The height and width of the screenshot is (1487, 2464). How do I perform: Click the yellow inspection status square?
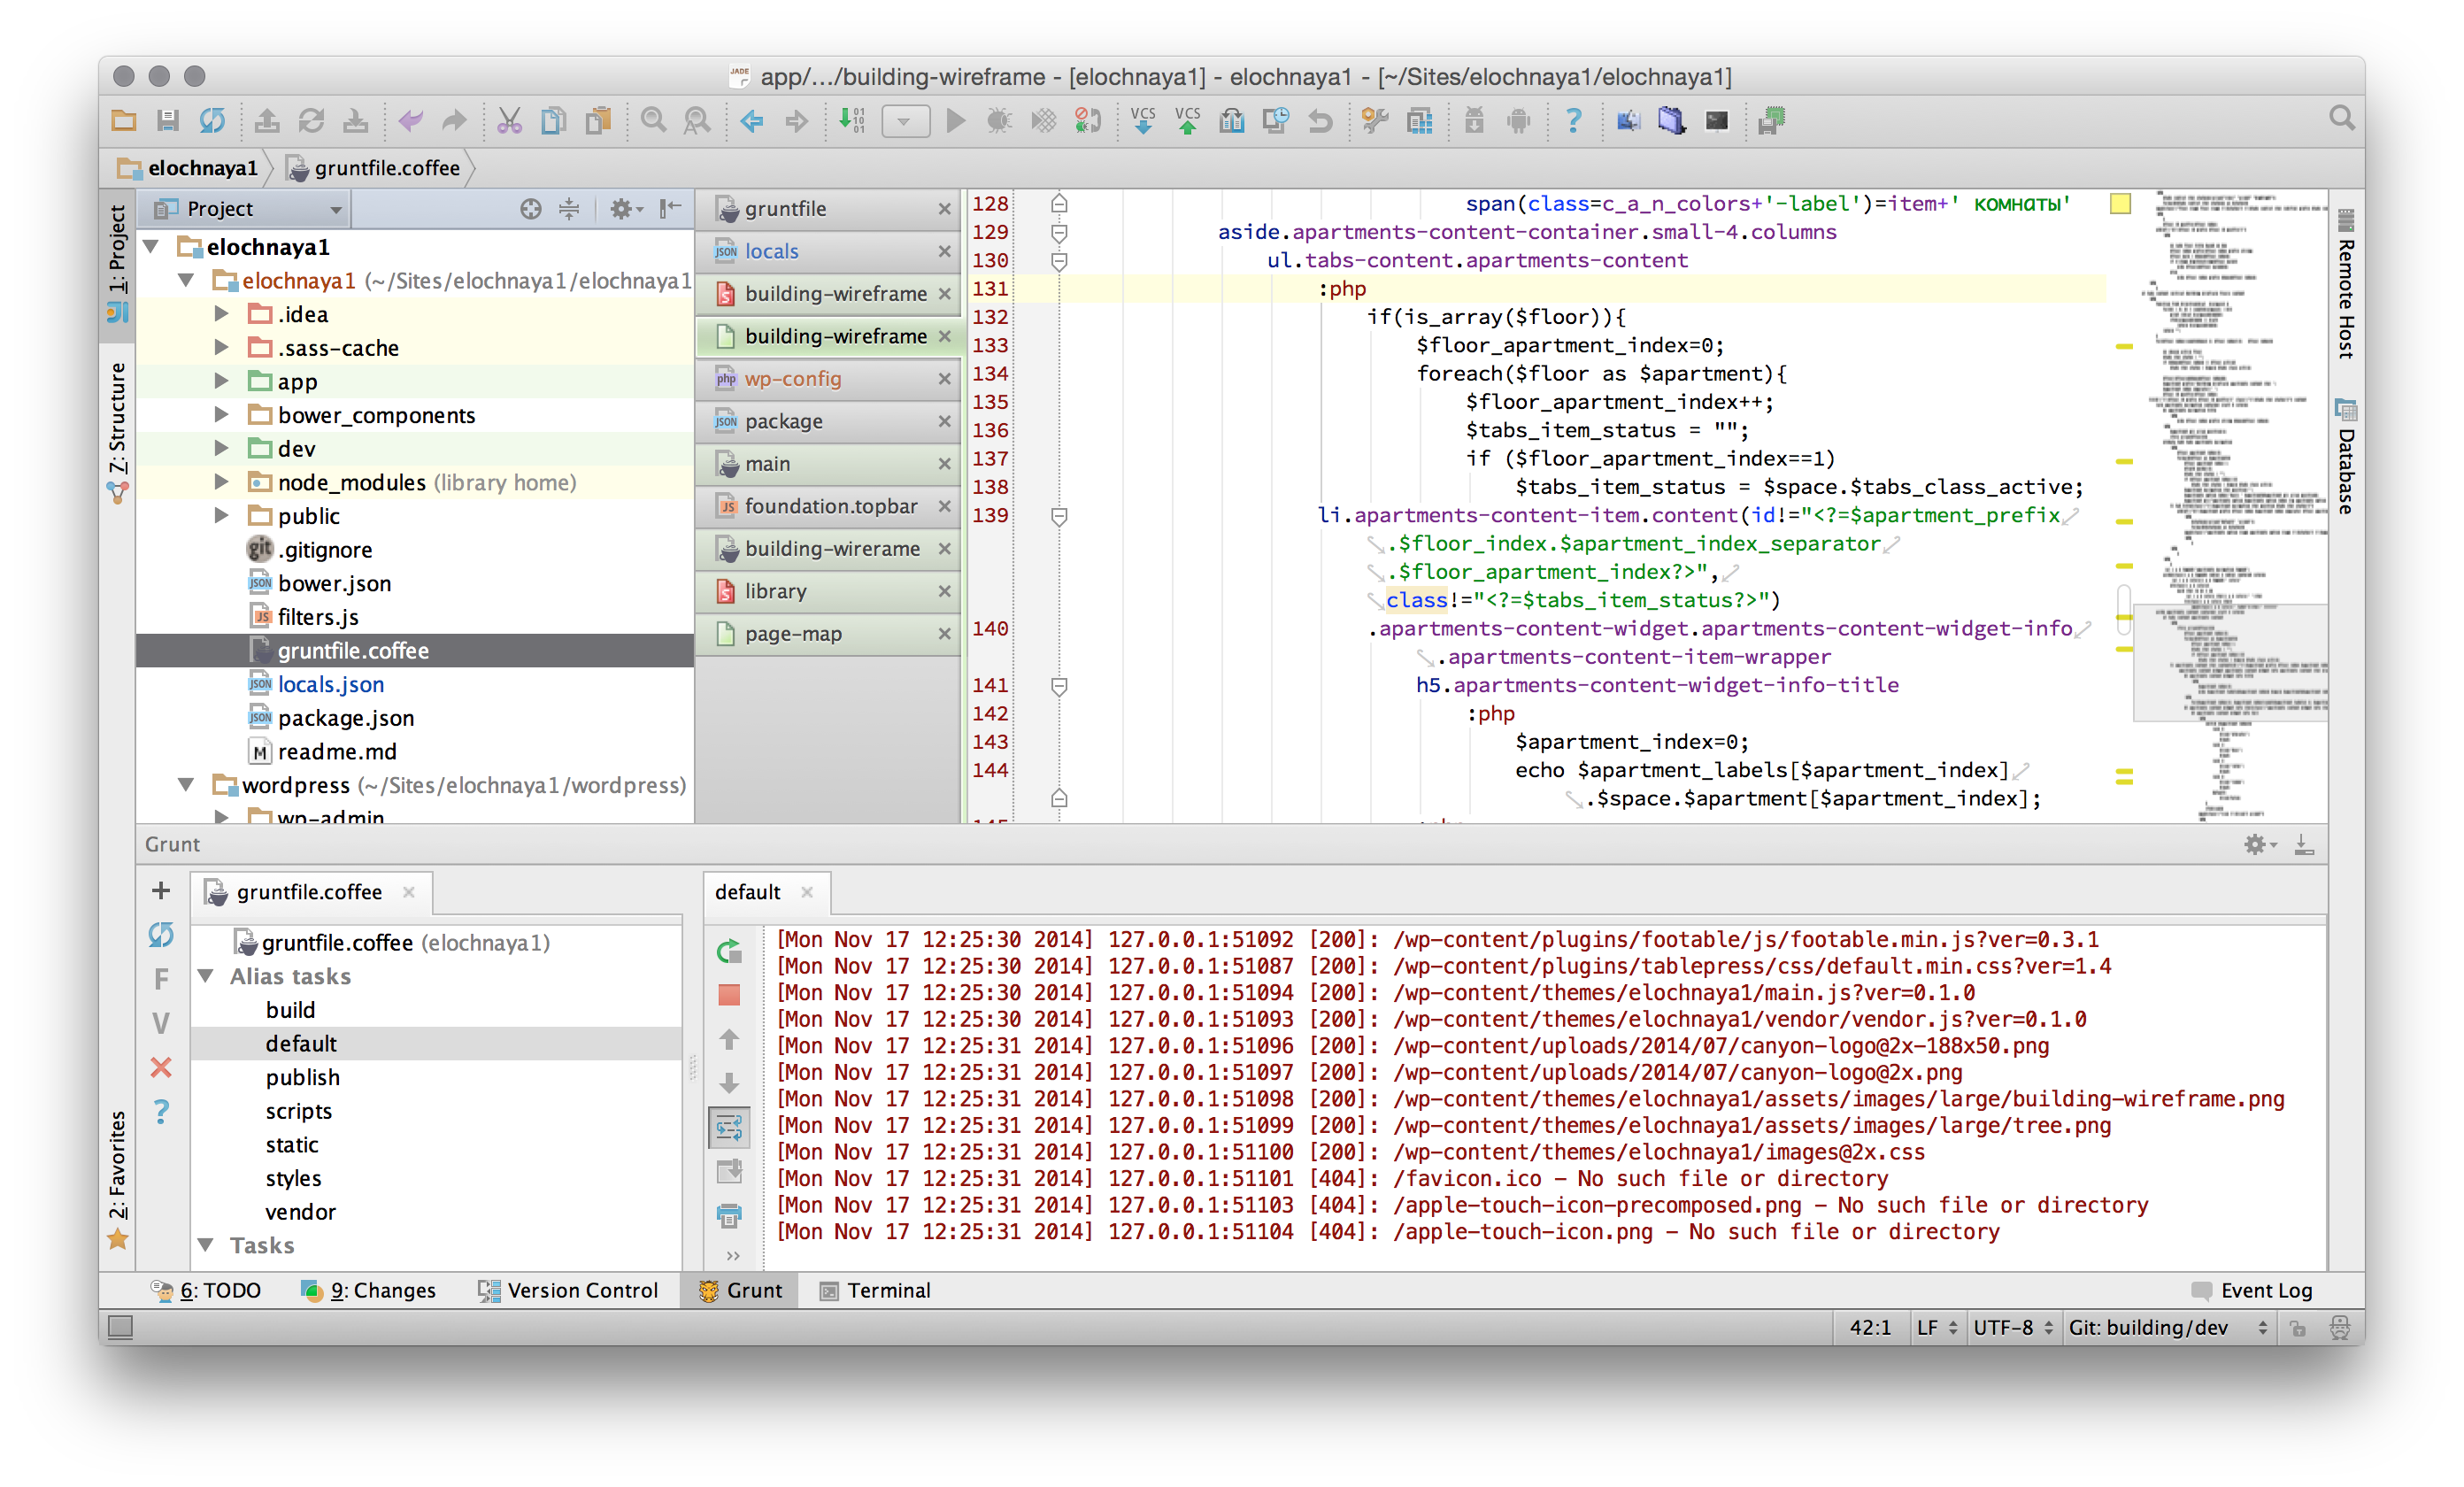pyautogui.click(x=2120, y=204)
